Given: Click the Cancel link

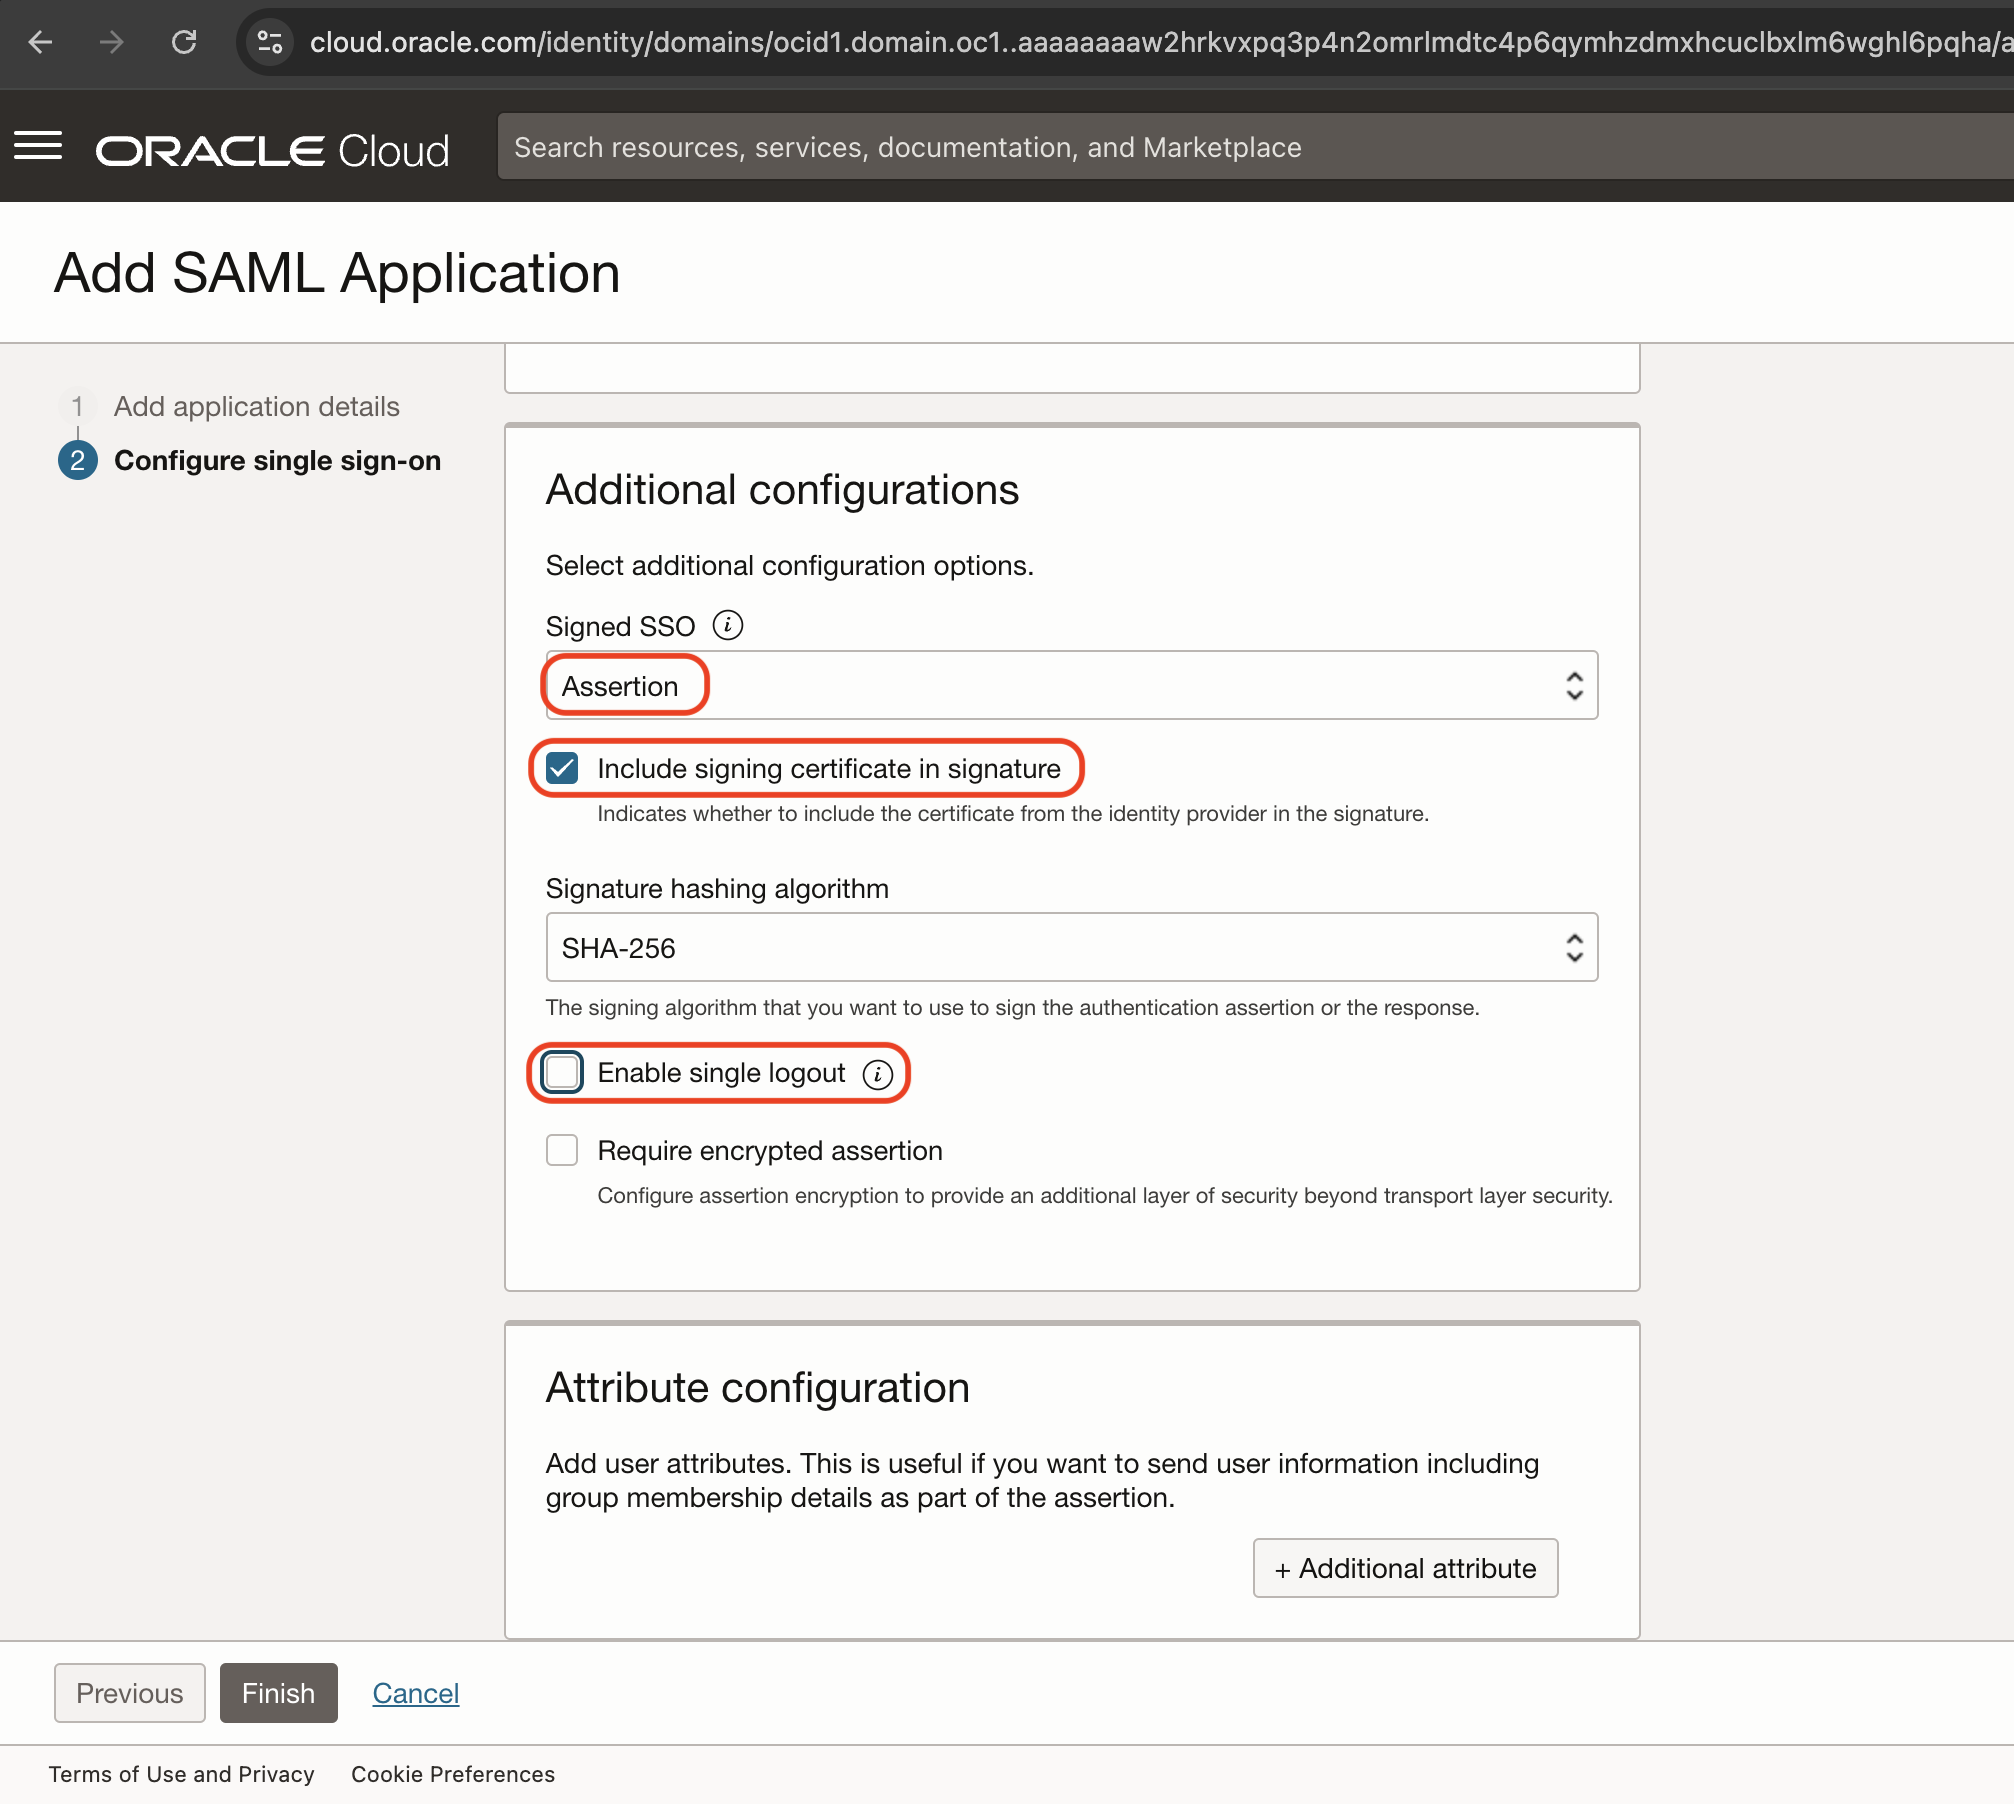Looking at the screenshot, I should coord(415,1693).
